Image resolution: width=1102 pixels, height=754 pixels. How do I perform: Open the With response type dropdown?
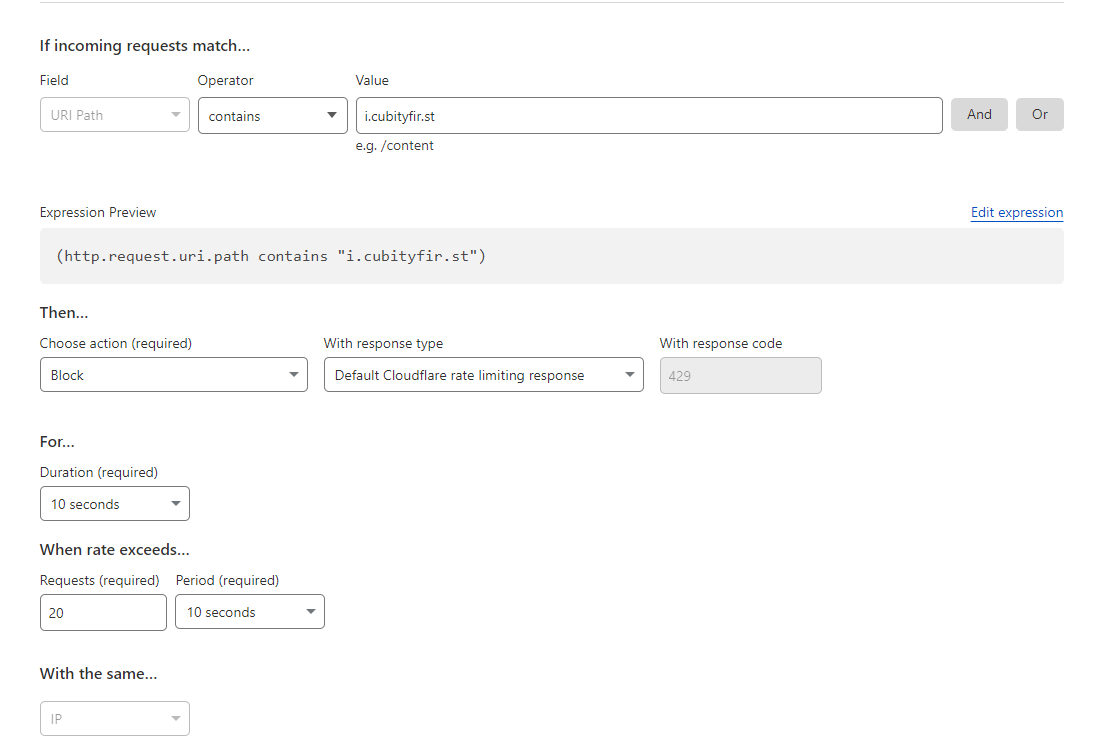pyautogui.click(x=483, y=374)
